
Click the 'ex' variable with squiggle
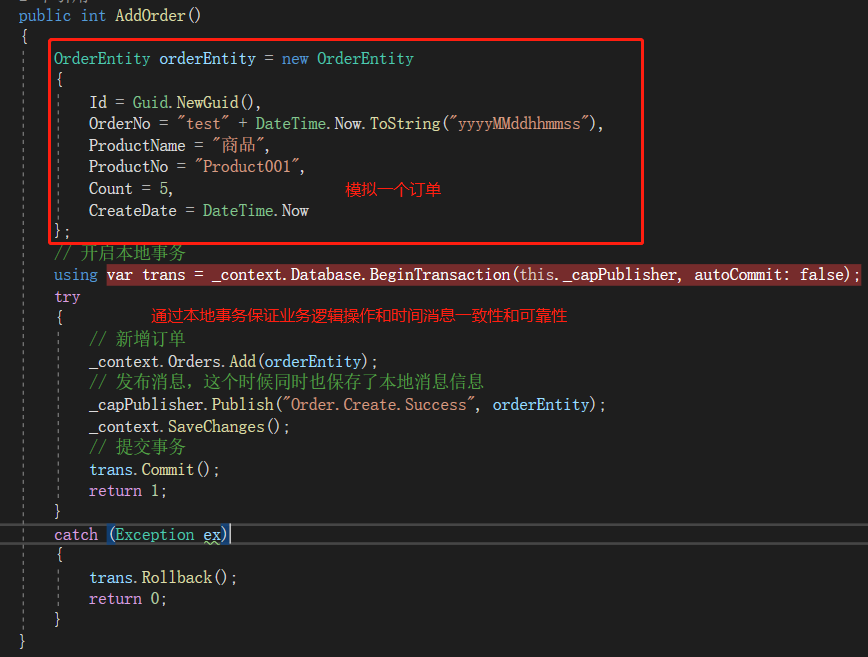pos(211,535)
